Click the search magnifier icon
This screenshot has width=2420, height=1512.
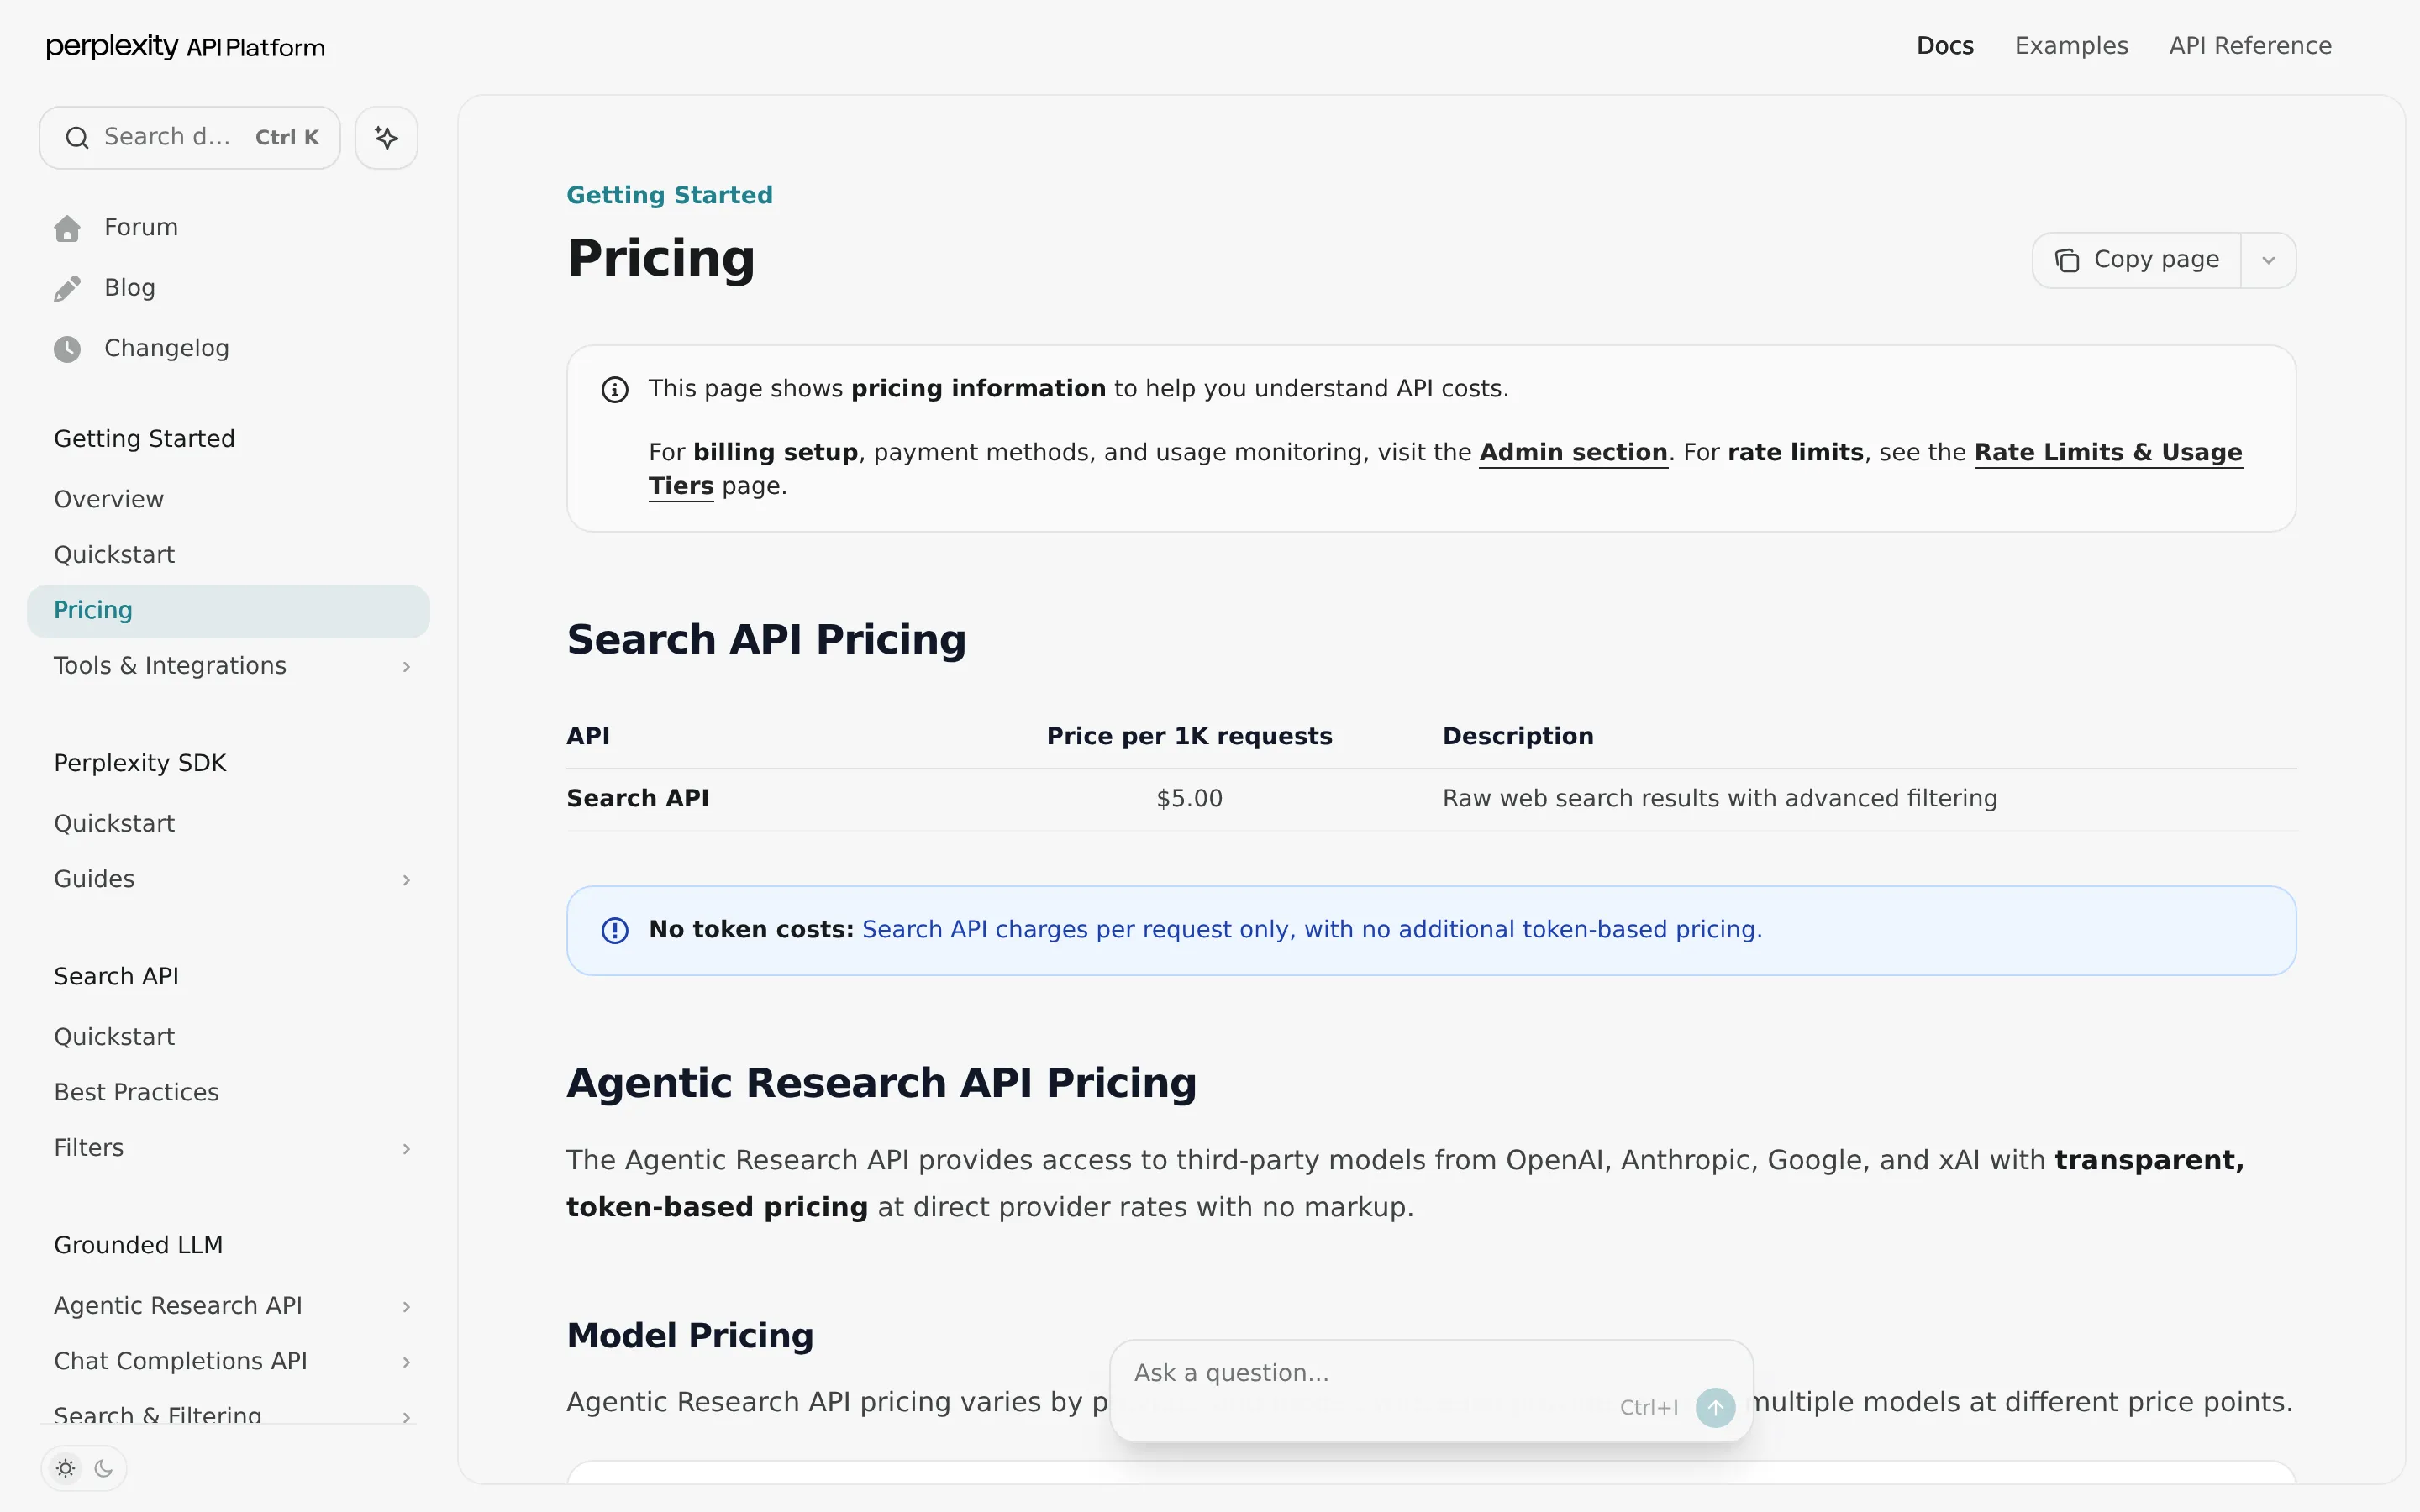point(77,138)
